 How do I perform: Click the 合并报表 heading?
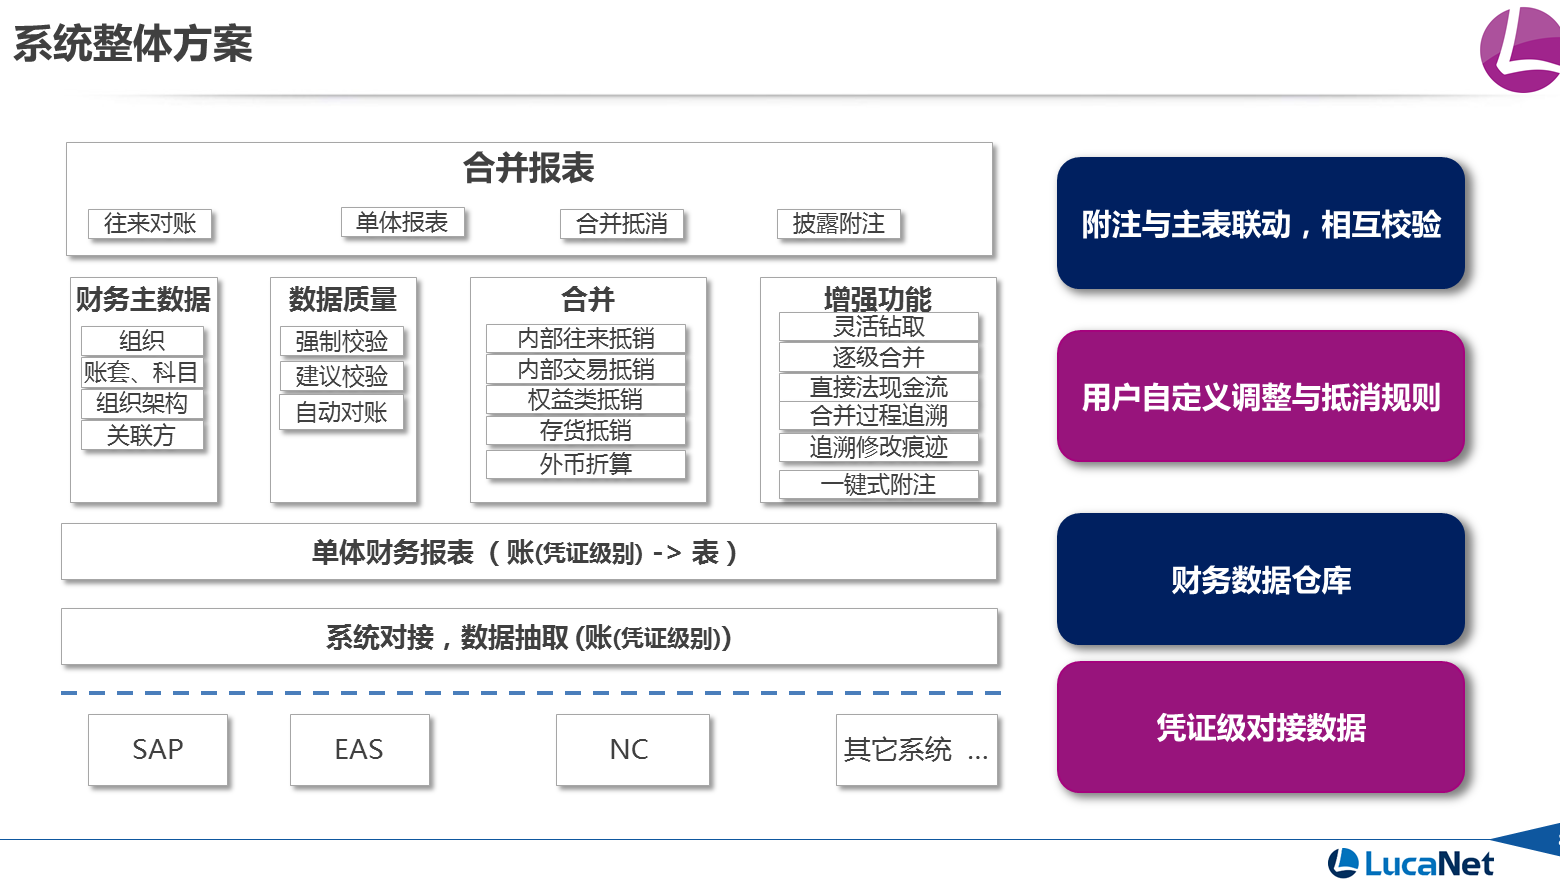coord(529,168)
